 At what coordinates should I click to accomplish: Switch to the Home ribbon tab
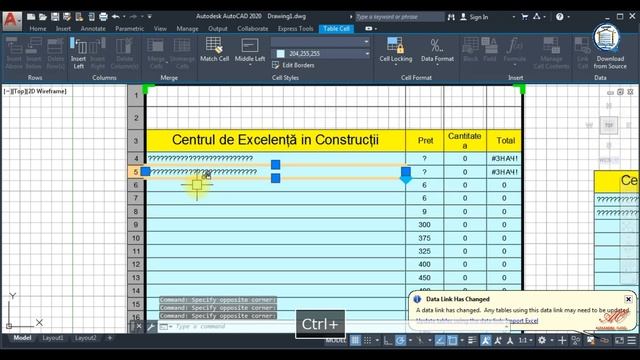38,29
